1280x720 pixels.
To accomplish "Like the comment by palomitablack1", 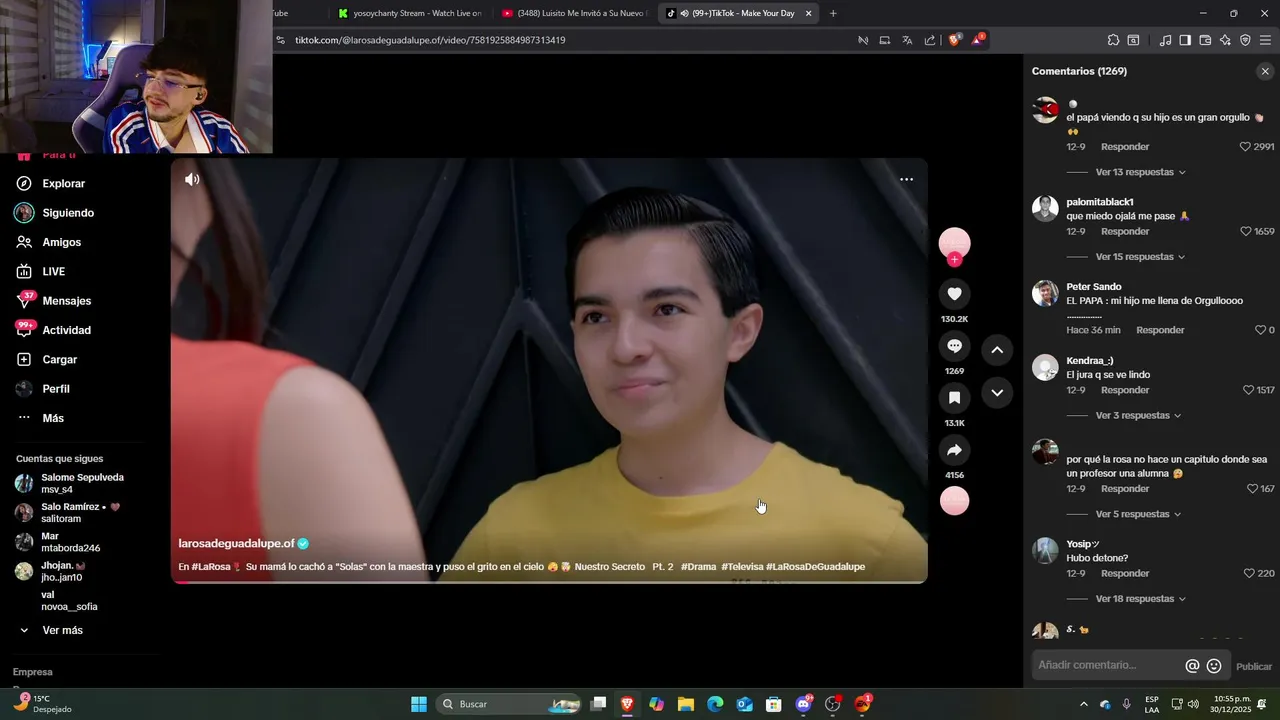I will tap(1246, 231).
